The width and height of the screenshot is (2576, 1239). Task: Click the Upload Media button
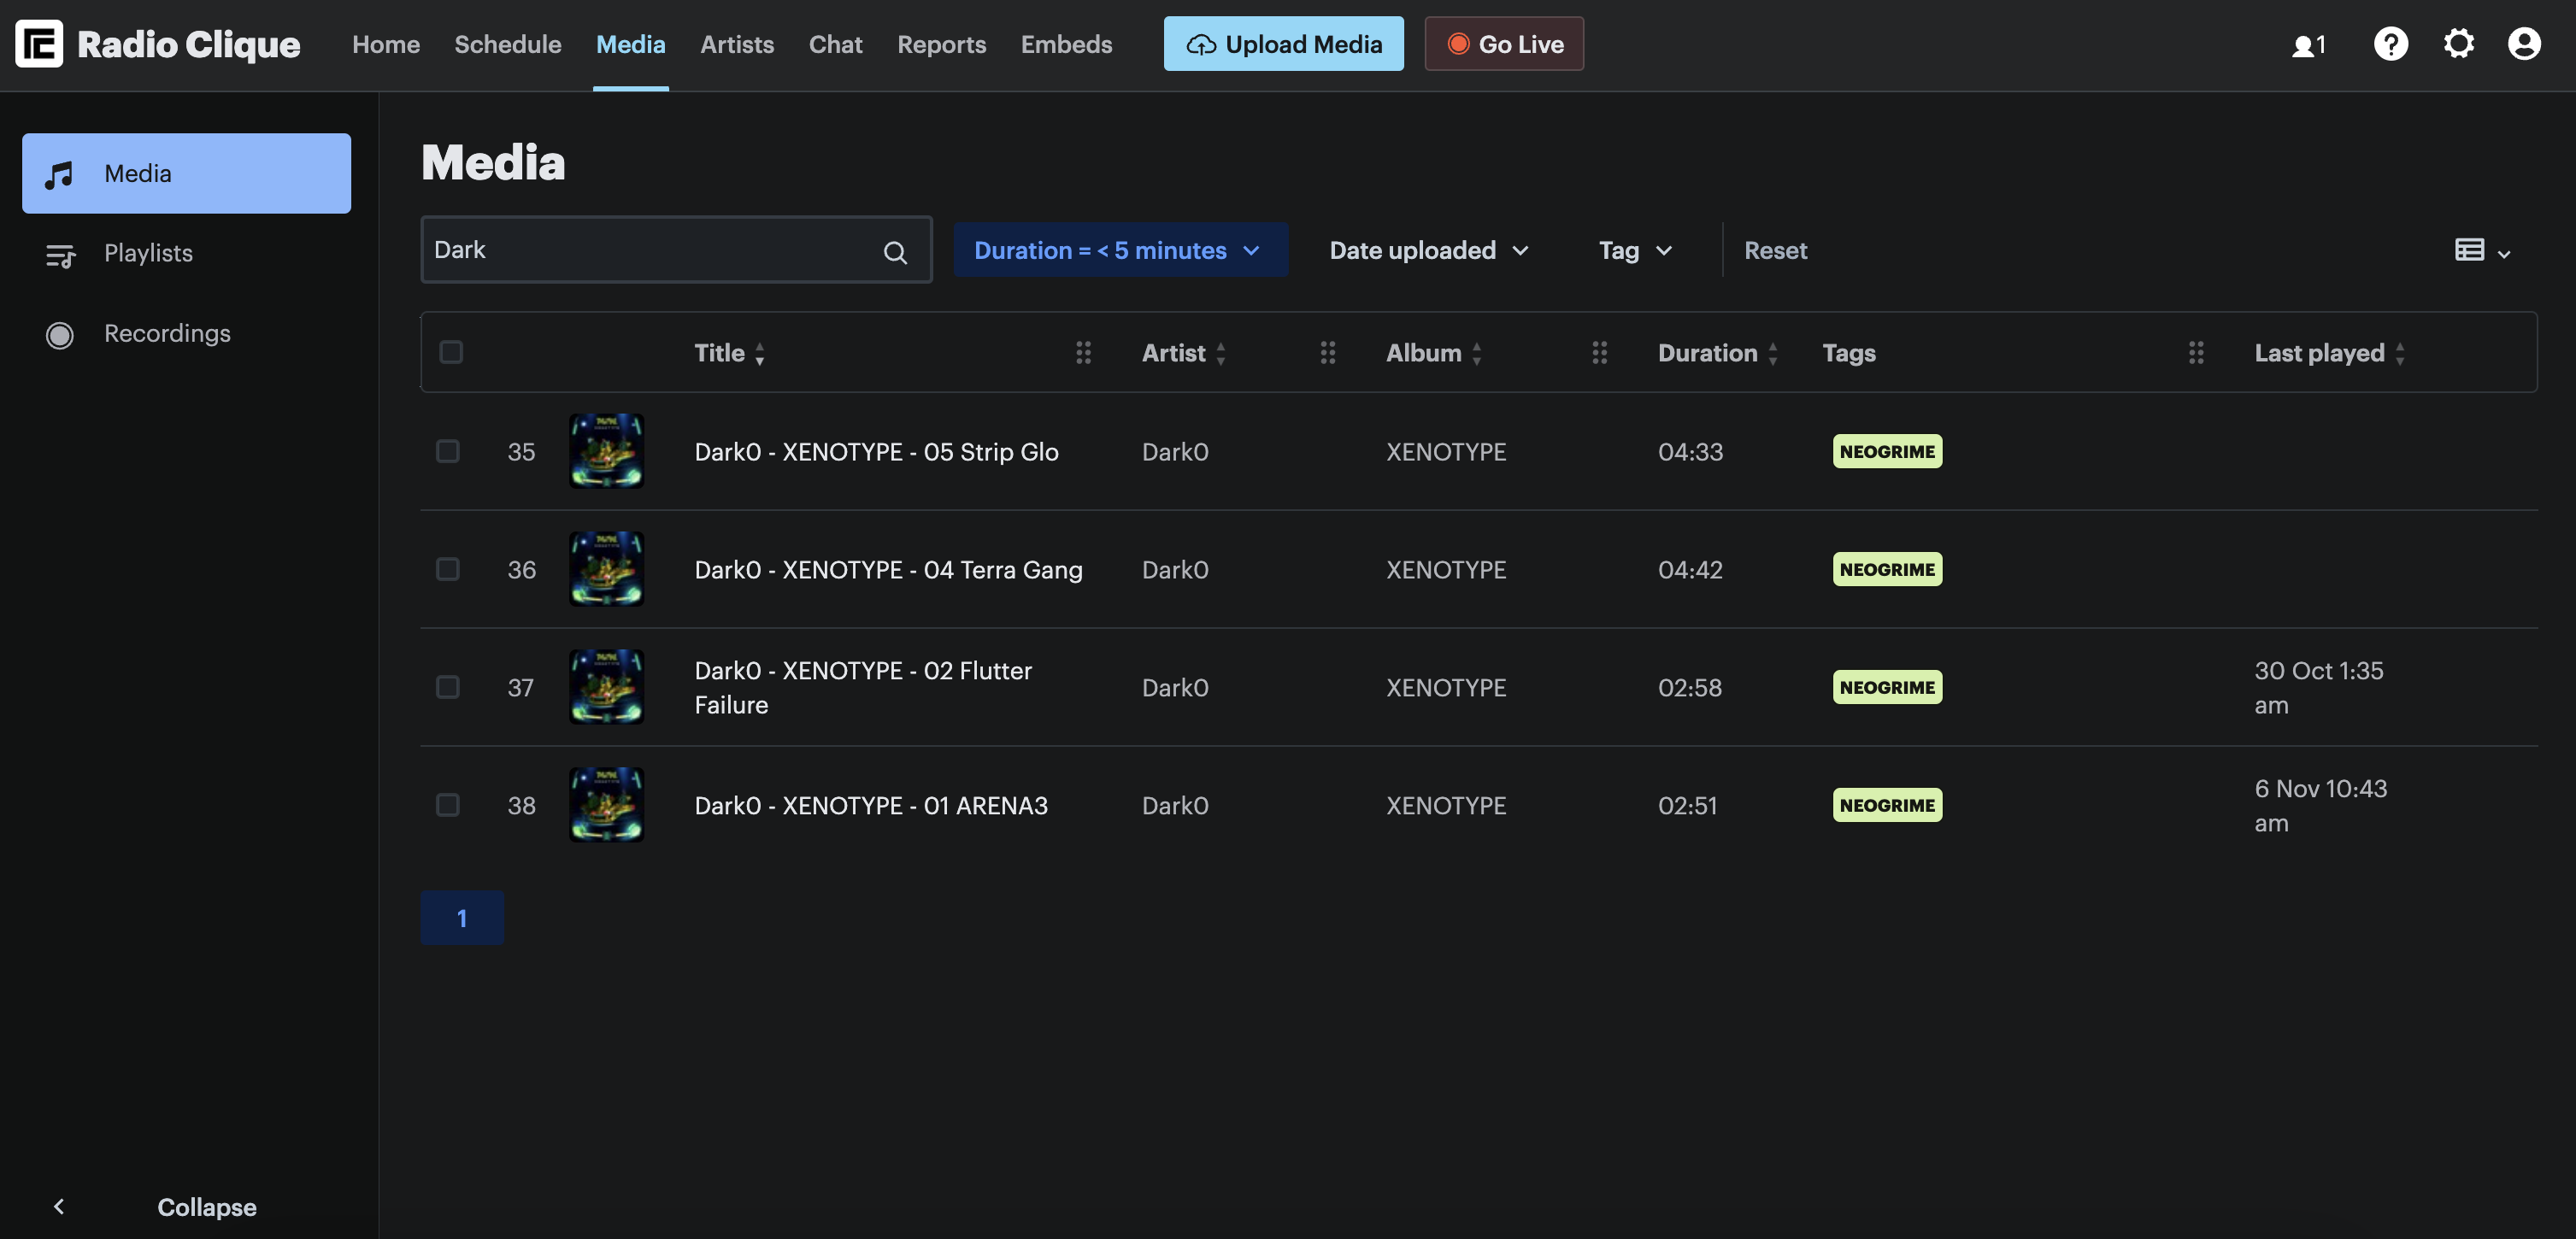tap(1283, 44)
